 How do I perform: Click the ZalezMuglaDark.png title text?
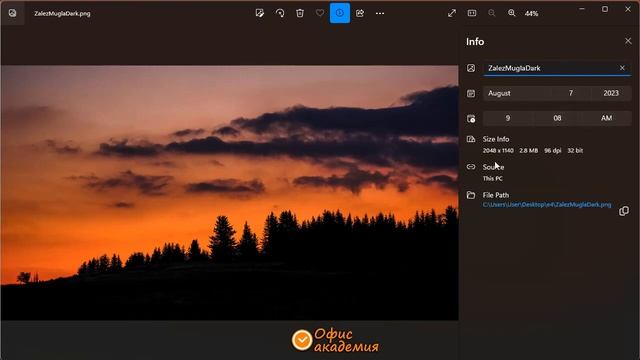62,13
